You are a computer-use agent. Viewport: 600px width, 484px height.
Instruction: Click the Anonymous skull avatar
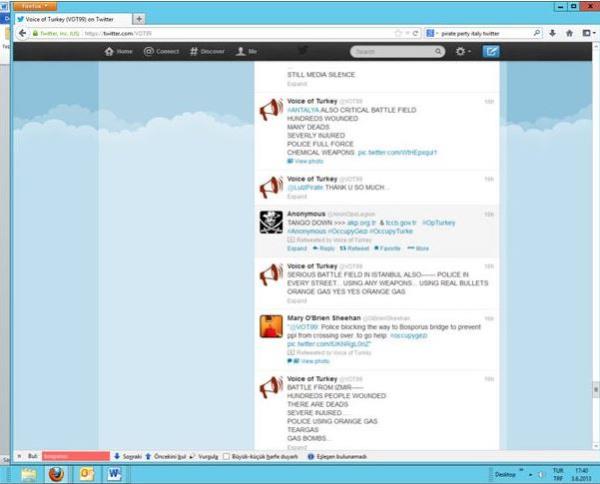270,222
